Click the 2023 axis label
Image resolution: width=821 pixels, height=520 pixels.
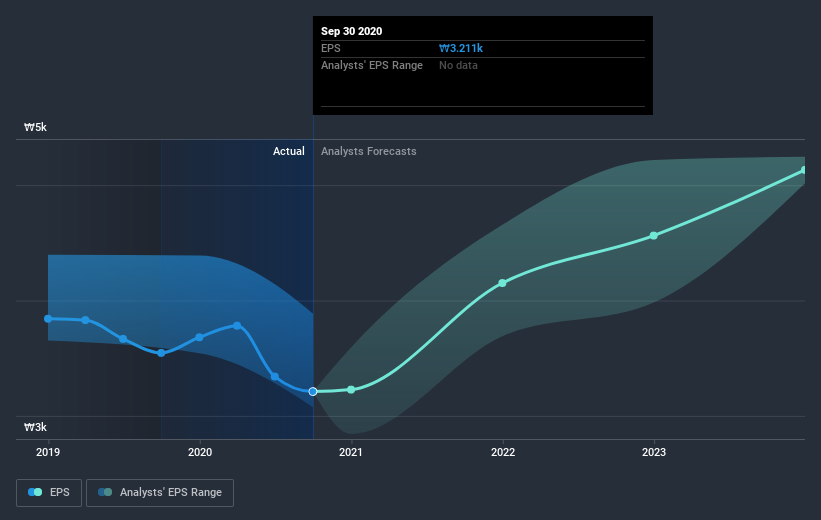[x=654, y=452]
